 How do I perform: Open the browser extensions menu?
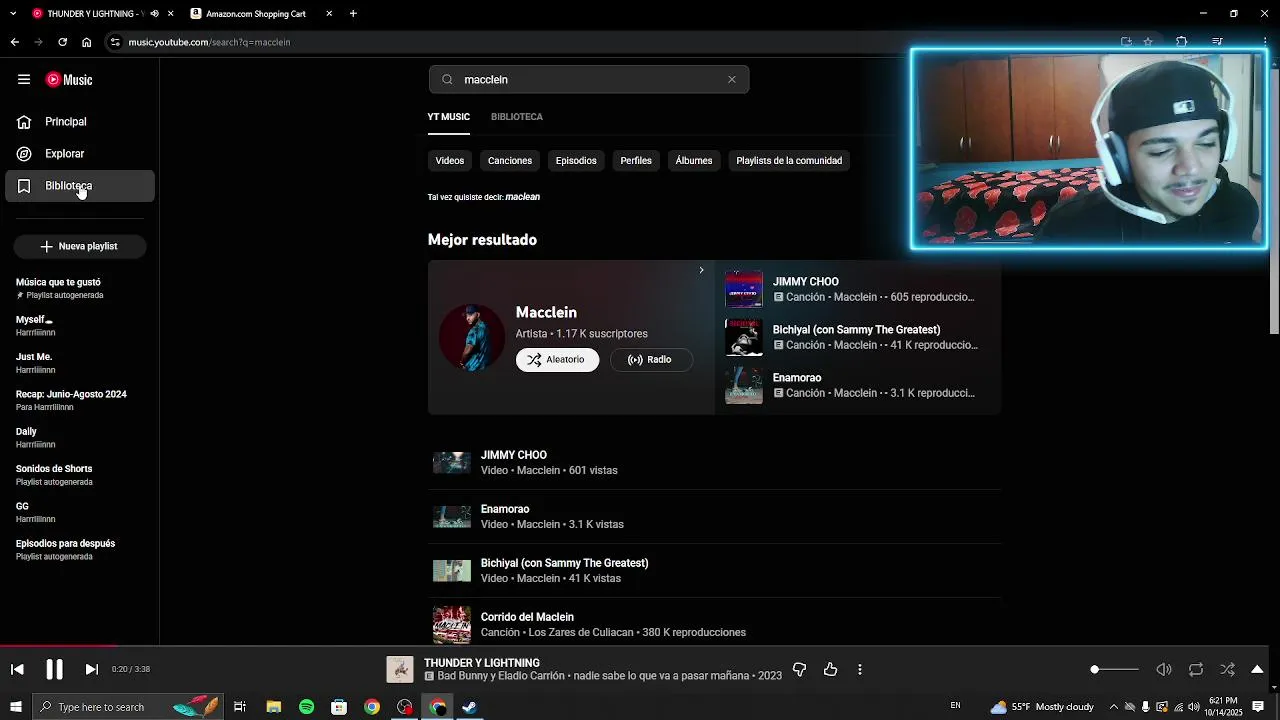(x=1181, y=42)
